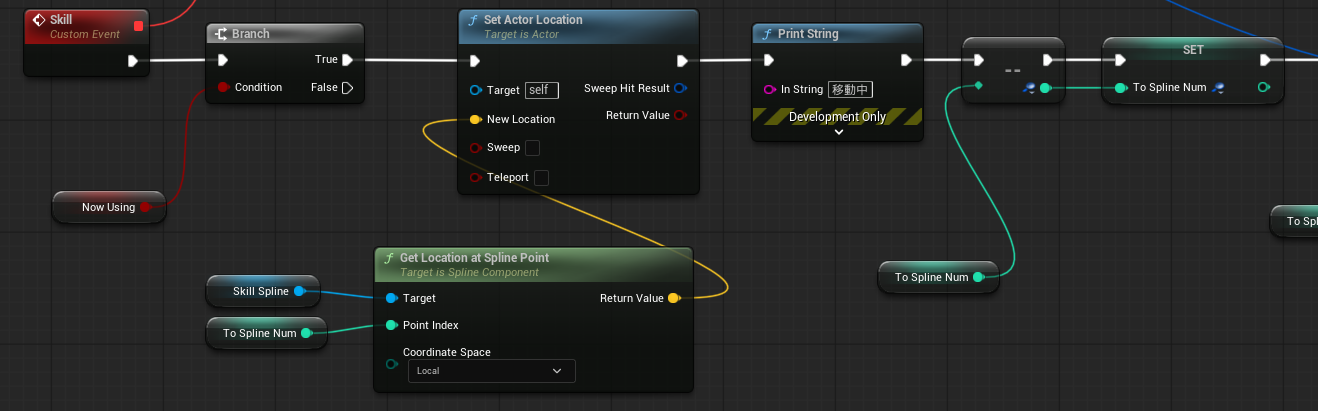The height and width of the screenshot is (411, 1318).
Task: Click the Branch node True execution pin
Action: (347, 60)
